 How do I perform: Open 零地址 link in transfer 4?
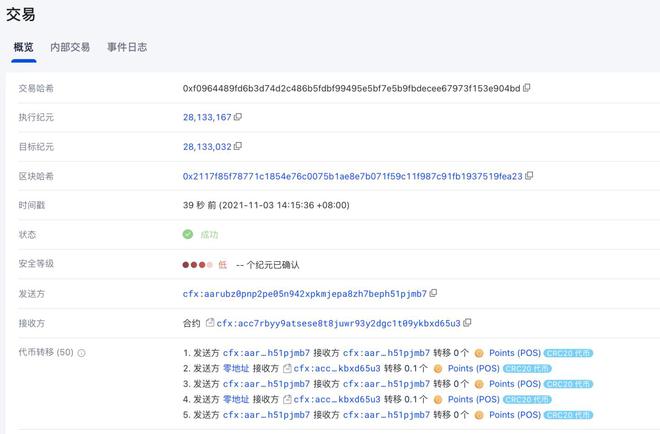[x=236, y=399]
